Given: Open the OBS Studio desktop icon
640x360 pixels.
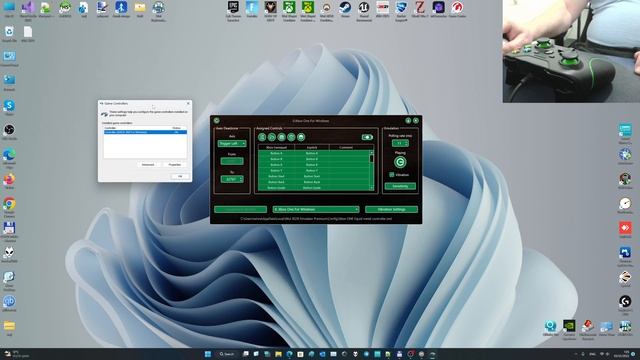Looking at the screenshot, I should point(9,132).
